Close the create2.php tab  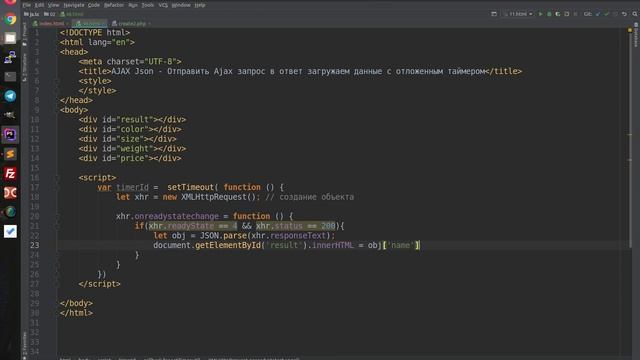pos(150,24)
